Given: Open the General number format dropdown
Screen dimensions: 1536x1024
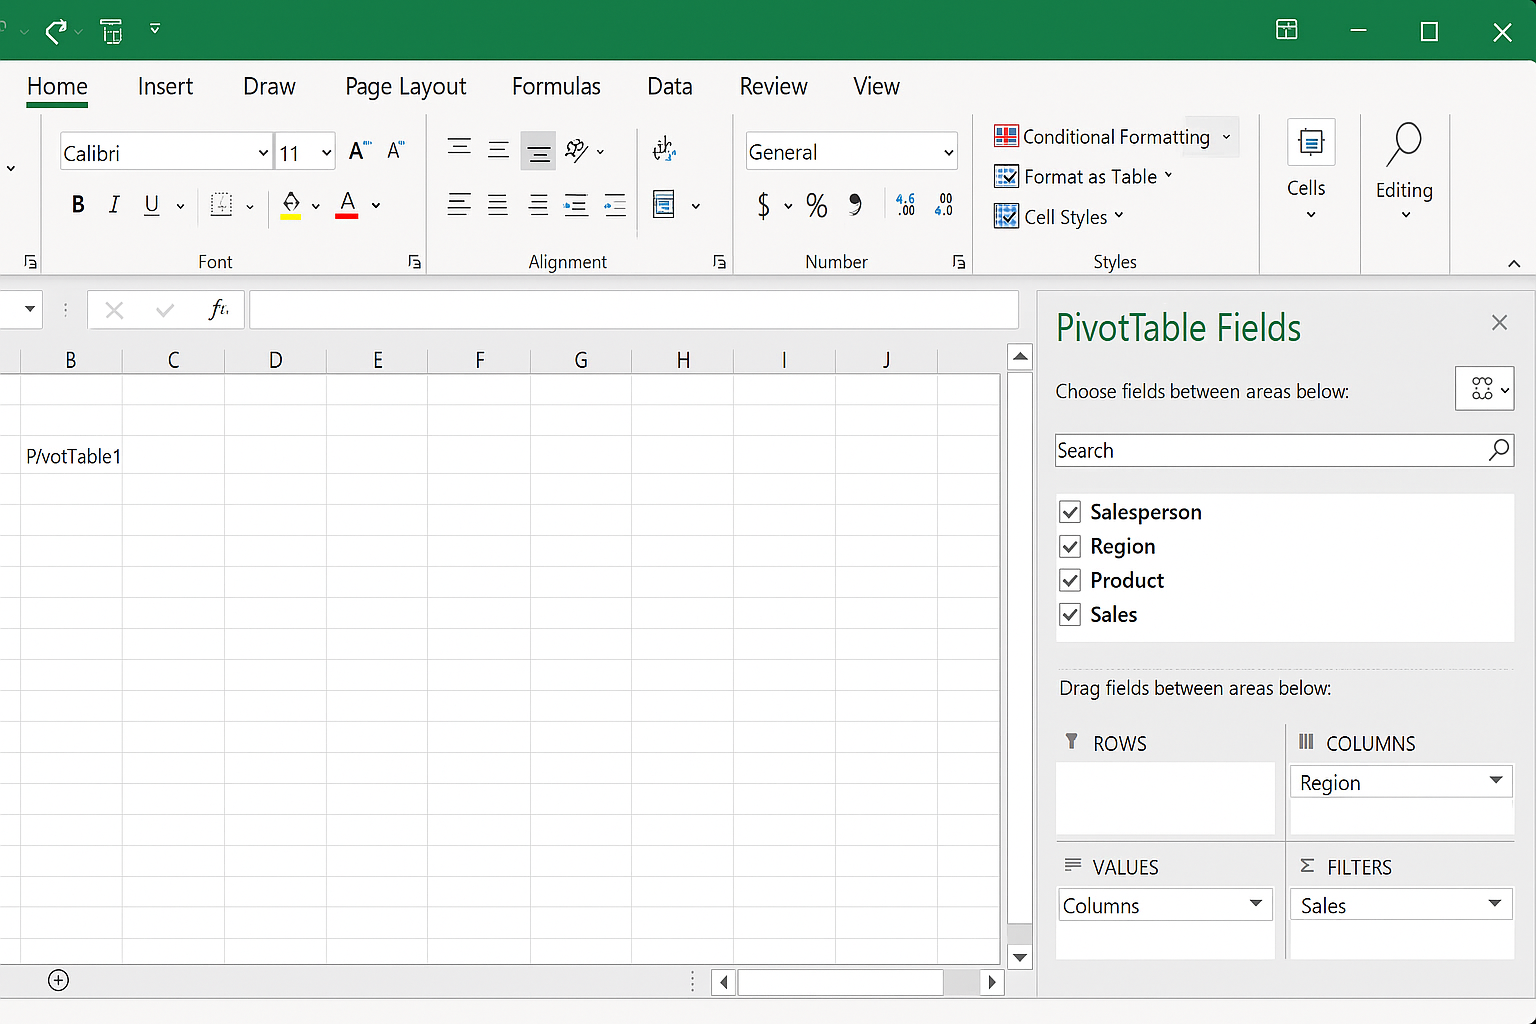Looking at the screenshot, I should [851, 152].
